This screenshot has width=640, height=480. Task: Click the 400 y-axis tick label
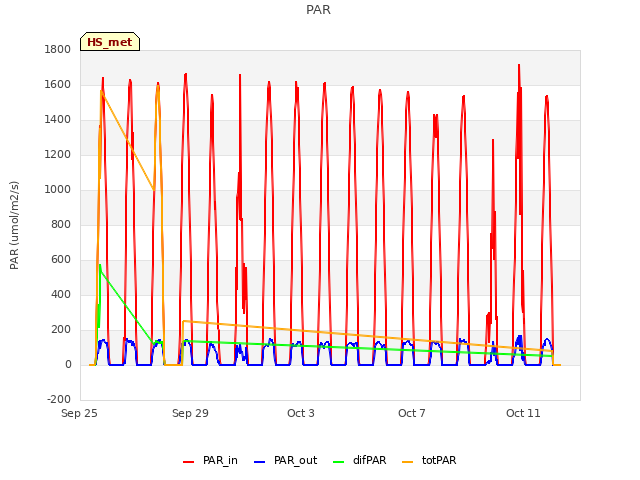click(x=61, y=294)
